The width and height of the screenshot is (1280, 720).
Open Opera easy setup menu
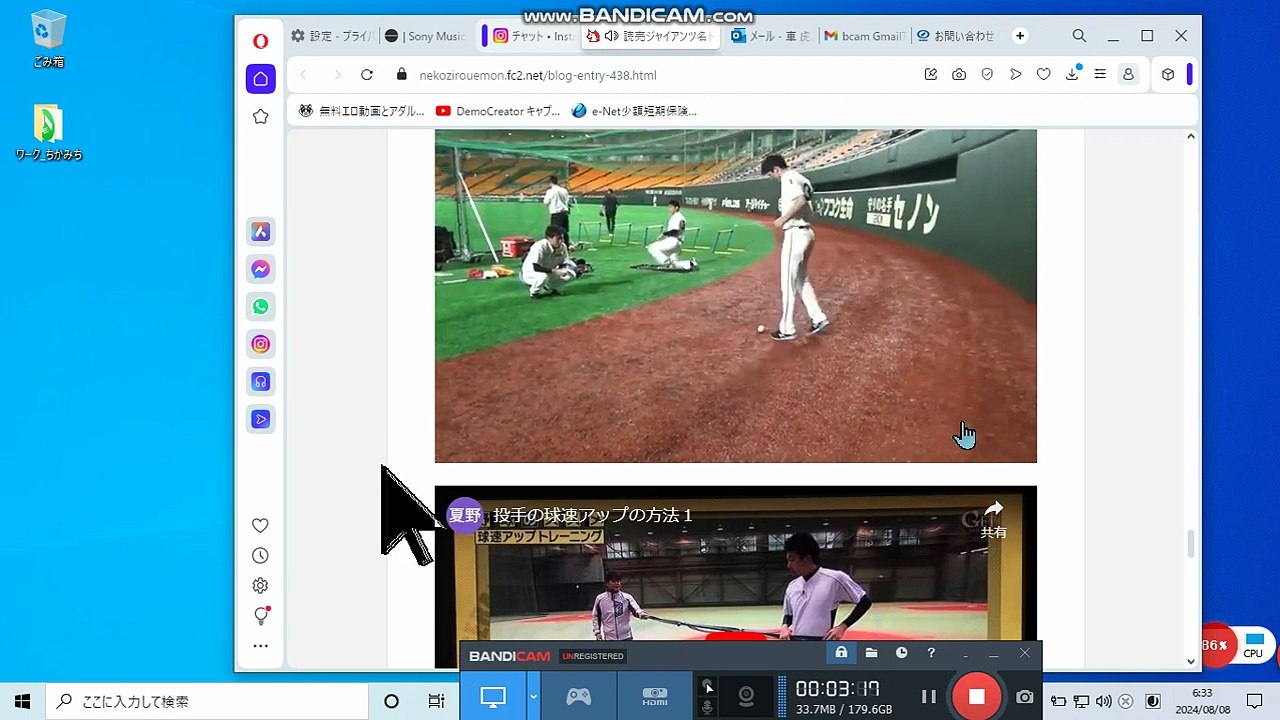click(x=1100, y=75)
